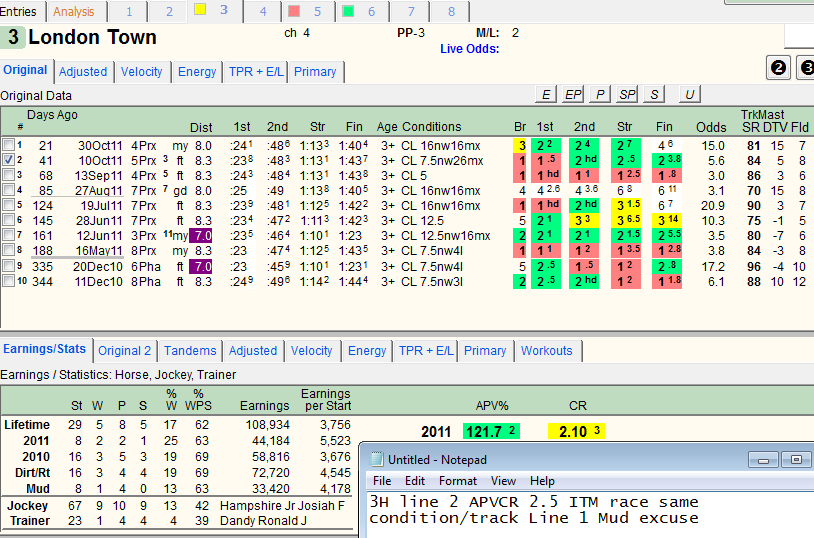Screen dimensions: 814x538
Task: Click condition CL 12.5nw16mx
Action: tap(445, 236)
